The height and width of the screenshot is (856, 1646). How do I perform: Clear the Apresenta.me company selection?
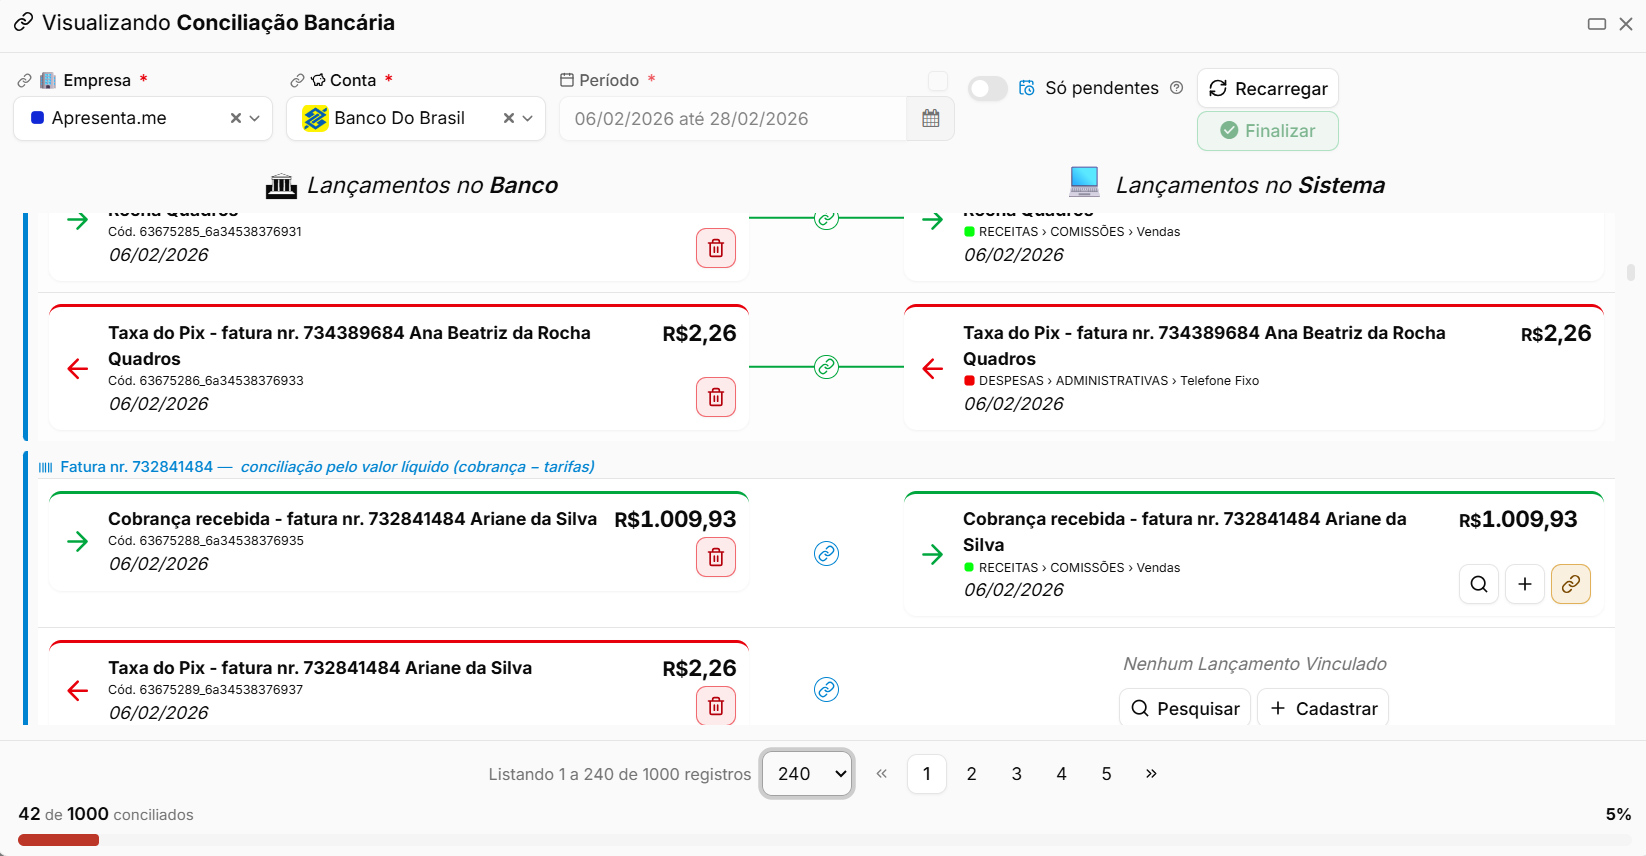[x=236, y=118]
